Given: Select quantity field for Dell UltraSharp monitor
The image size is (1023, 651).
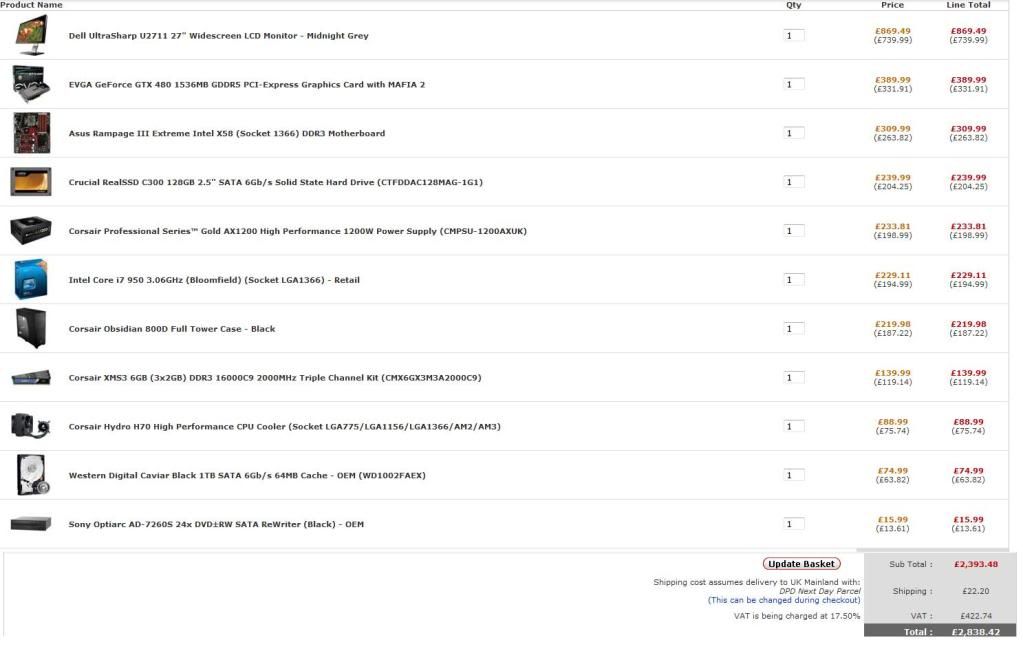Looking at the screenshot, I should pos(793,36).
